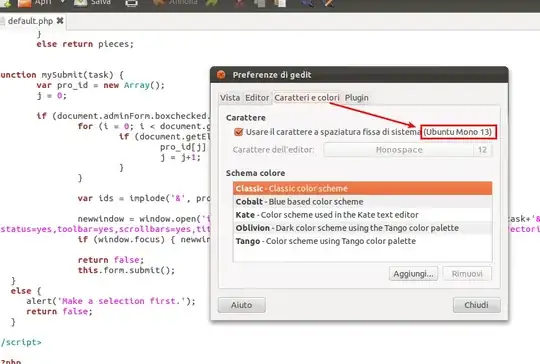This screenshot has width=540, height=364.
Task: Click the paste icon in toolbar
Action: 280,3
